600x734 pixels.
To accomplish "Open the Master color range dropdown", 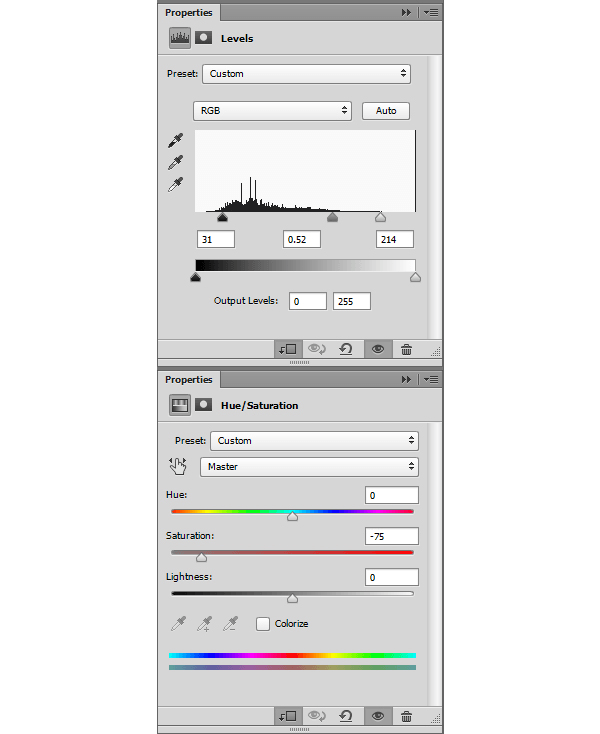I will pyautogui.click(x=309, y=467).
